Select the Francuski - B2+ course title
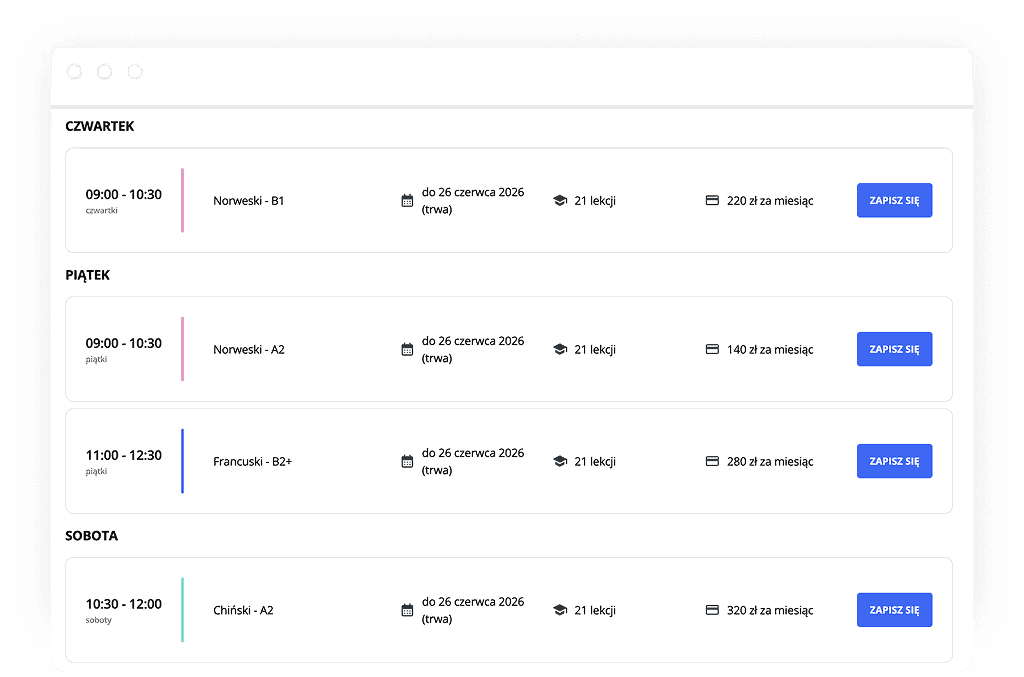 (252, 462)
